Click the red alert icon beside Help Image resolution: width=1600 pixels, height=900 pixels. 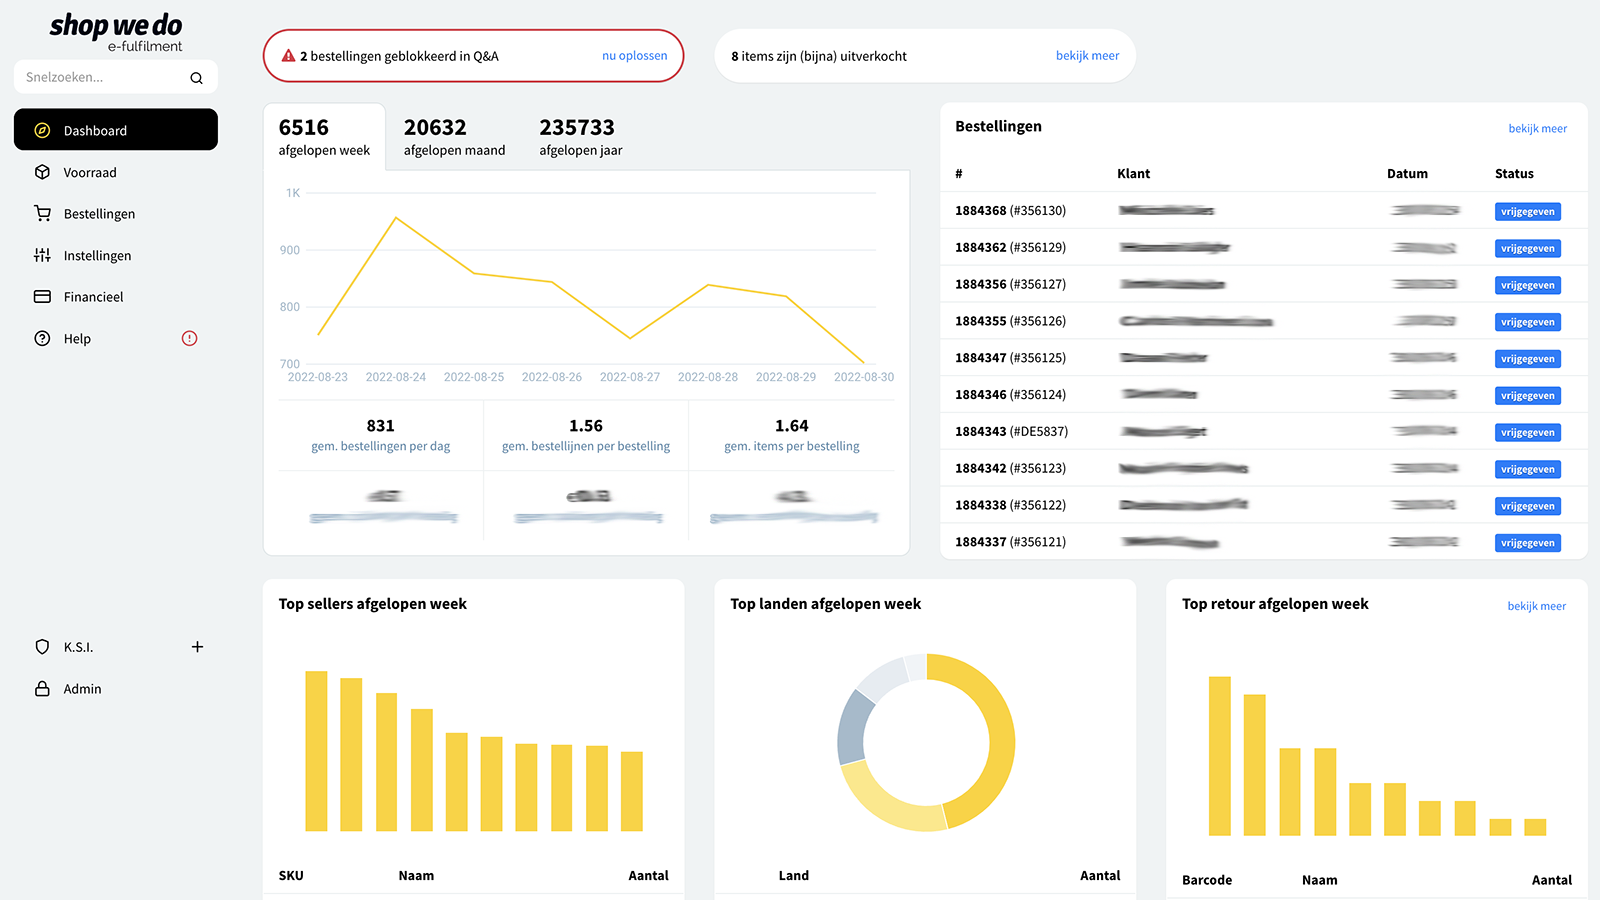[x=189, y=338]
